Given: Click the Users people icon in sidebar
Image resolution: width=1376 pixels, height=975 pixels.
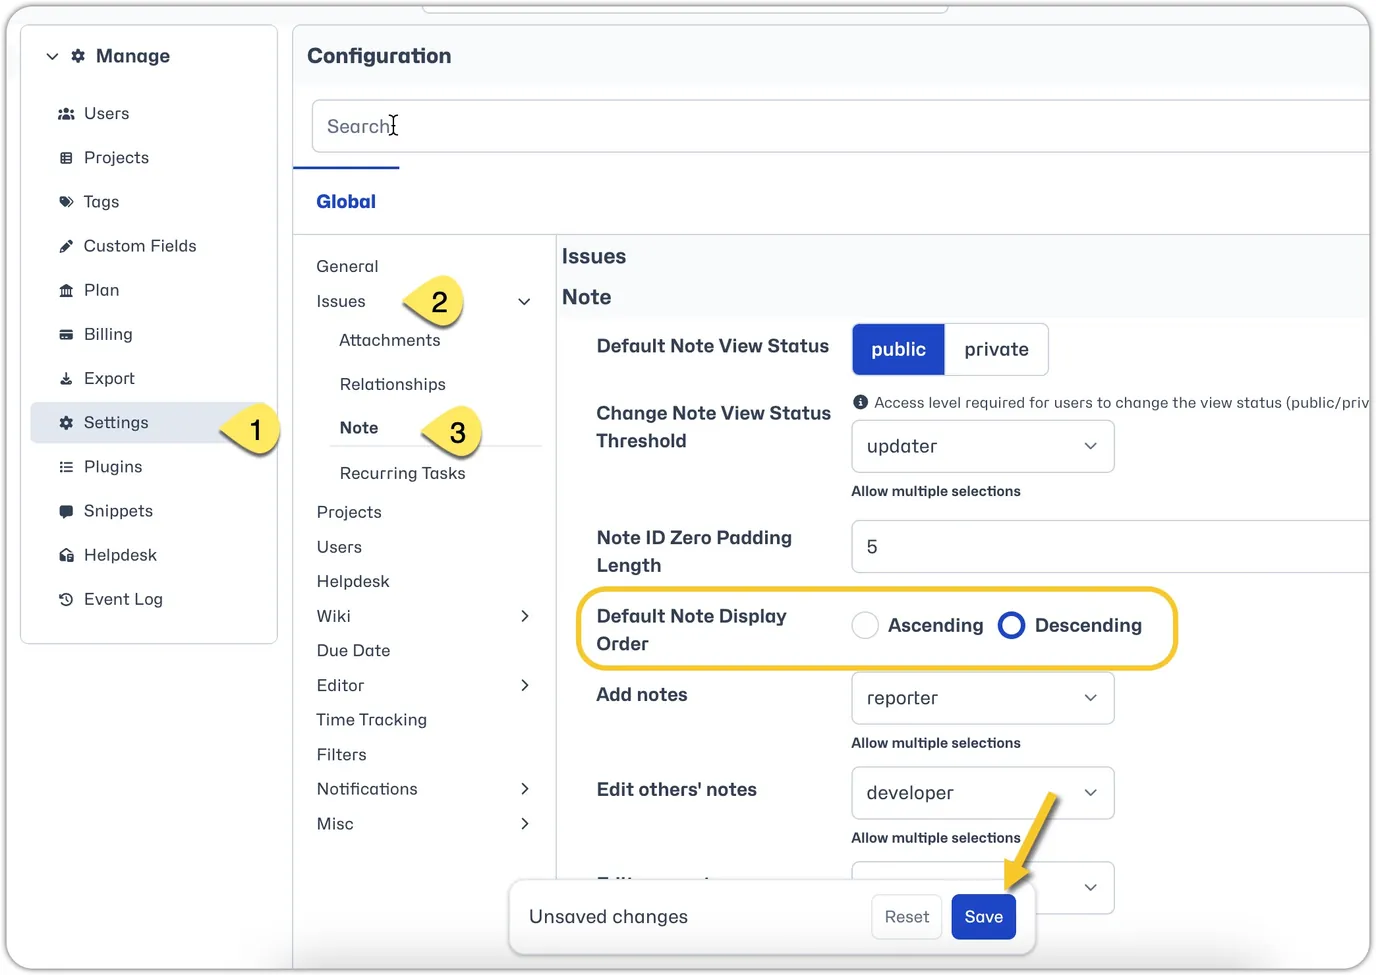Looking at the screenshot, I should coord(66,114).
